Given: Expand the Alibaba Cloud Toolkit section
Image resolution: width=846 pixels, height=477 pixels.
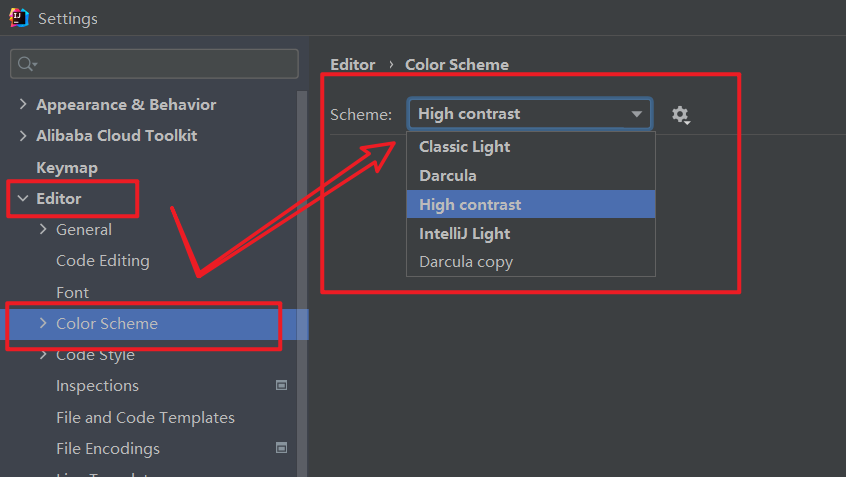Looking at the screenshot, I should [x=23, y=136].
